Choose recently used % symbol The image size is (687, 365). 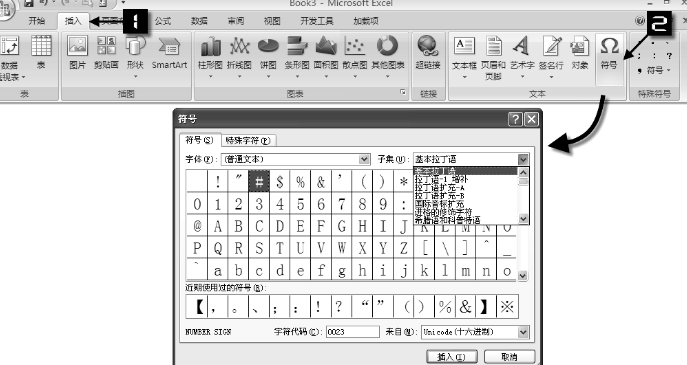(x=445, y=306)
